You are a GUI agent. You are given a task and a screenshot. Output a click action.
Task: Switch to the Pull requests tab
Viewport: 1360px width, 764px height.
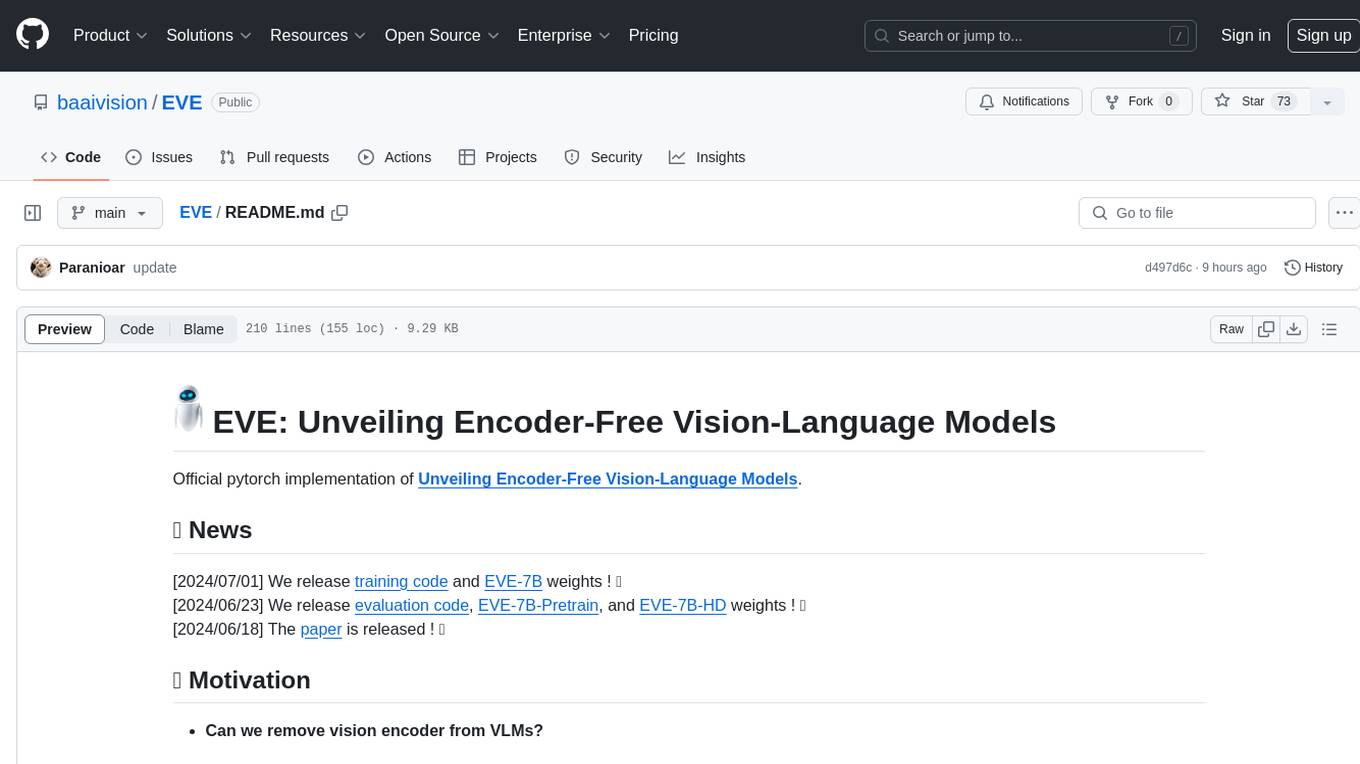pos(274,157)
